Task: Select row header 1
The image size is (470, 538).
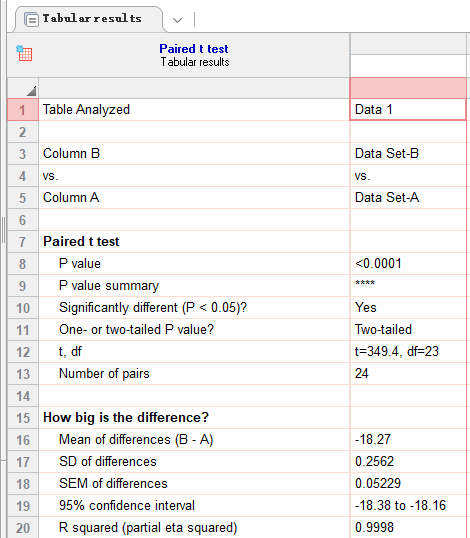Action: click(x=23, y=110)
